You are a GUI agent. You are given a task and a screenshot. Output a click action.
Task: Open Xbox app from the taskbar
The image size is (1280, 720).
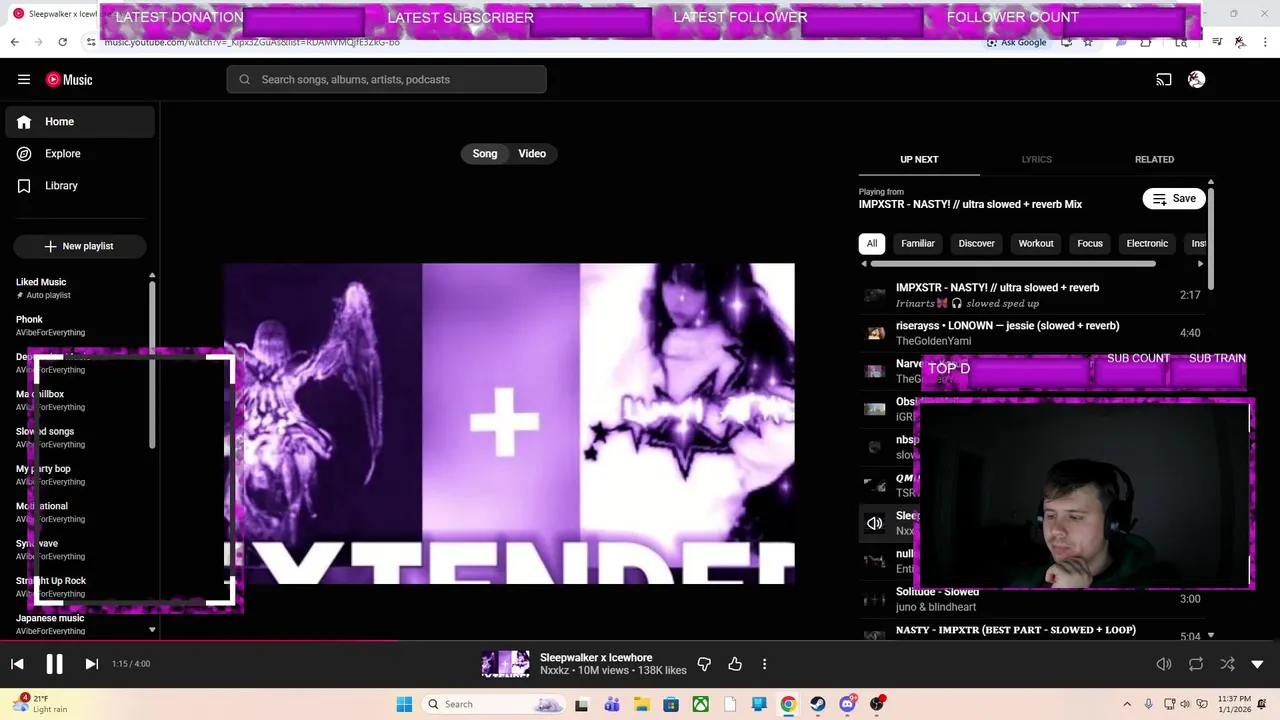point(700,704)
